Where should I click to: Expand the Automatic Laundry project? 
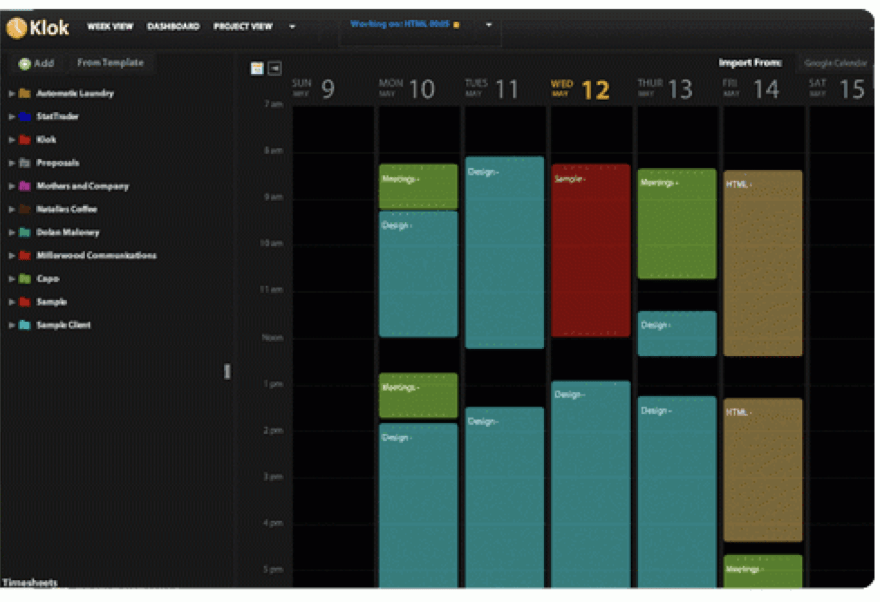pyautogui.click(x=11, y=94)
